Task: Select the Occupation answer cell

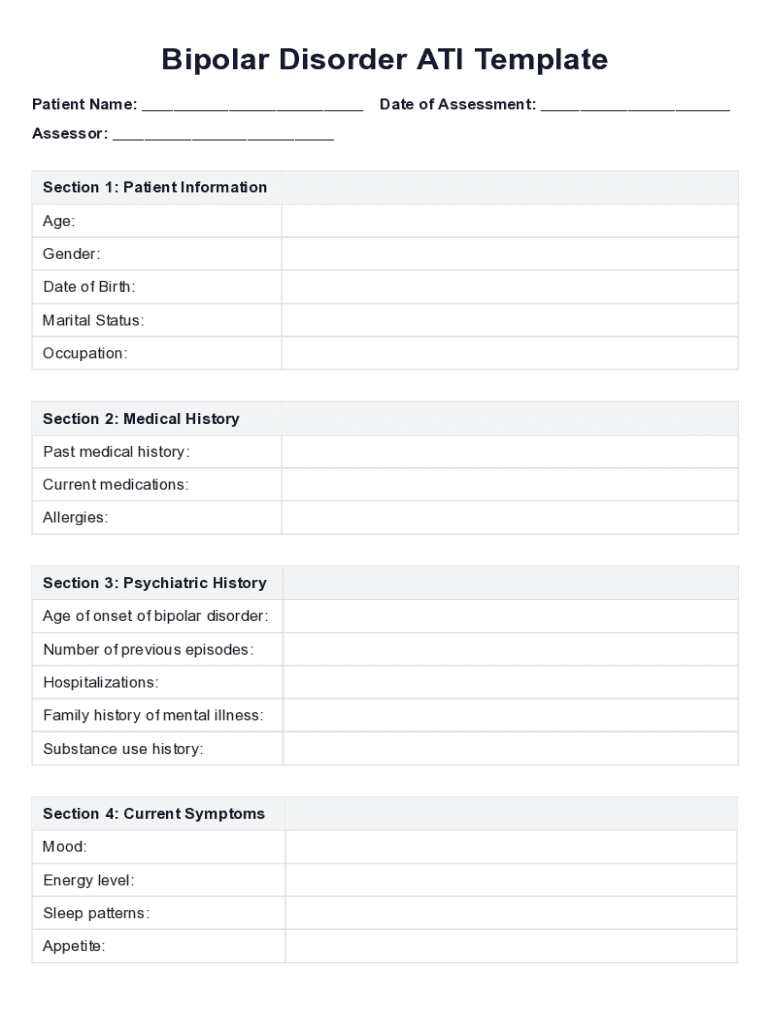Action: 510,353
